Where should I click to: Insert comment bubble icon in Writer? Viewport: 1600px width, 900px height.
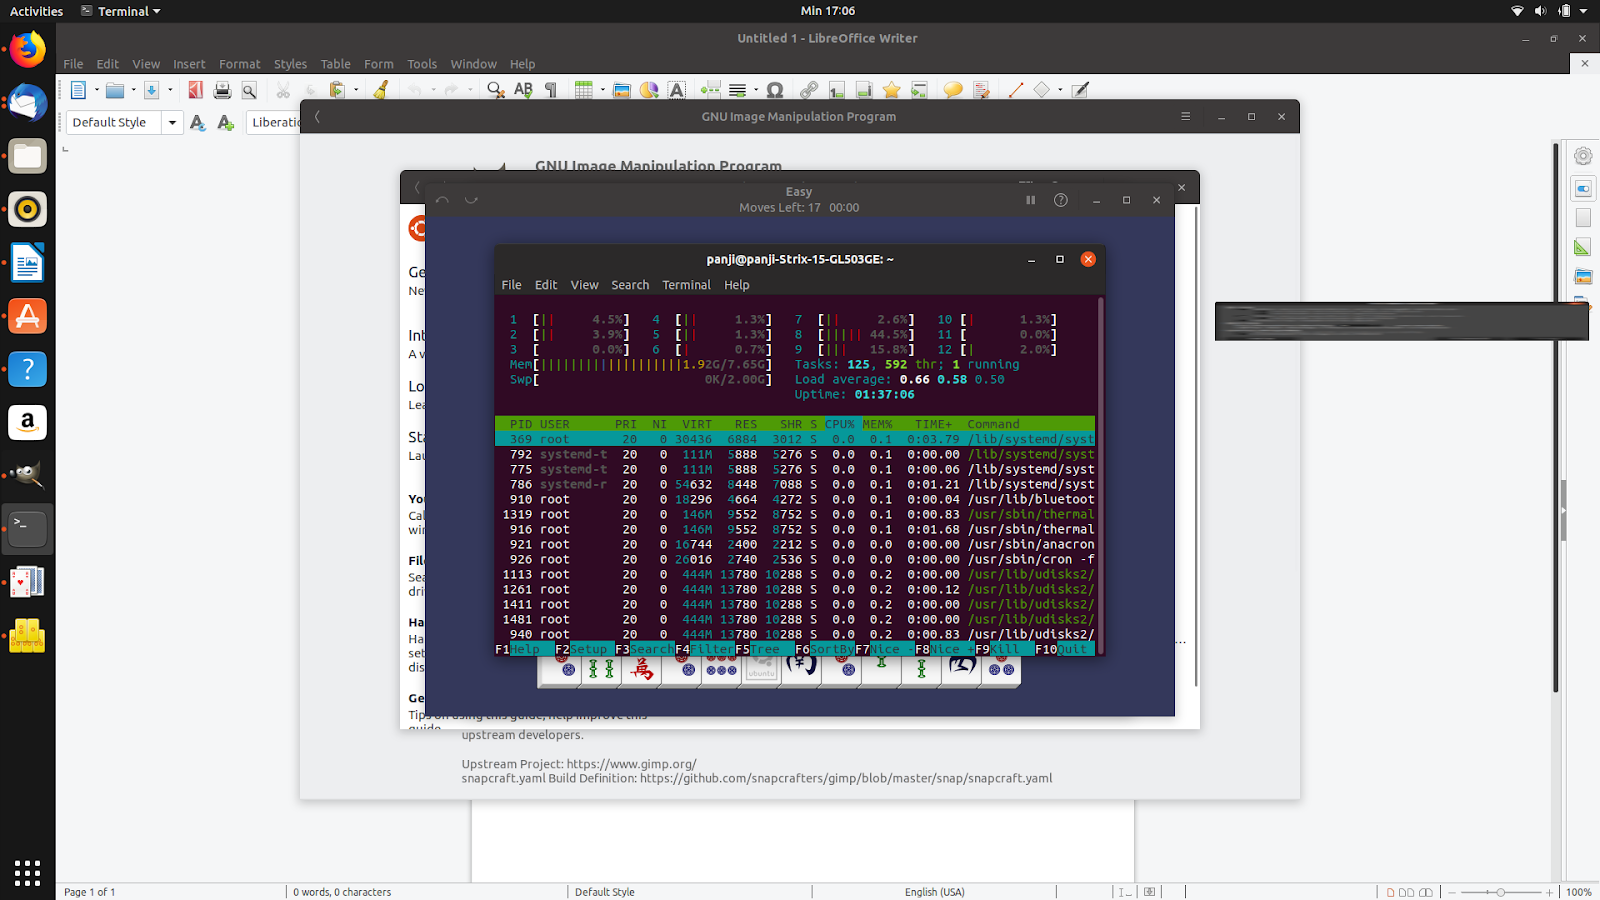[953, 90]
